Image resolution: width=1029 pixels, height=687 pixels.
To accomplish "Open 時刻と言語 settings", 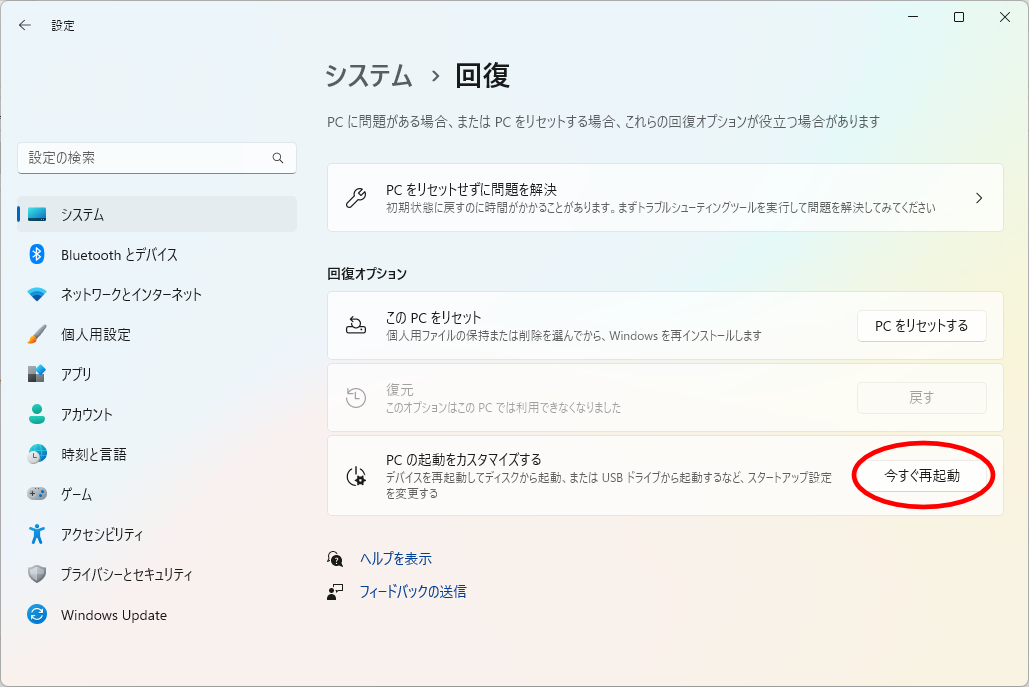I will coord(93,455).
